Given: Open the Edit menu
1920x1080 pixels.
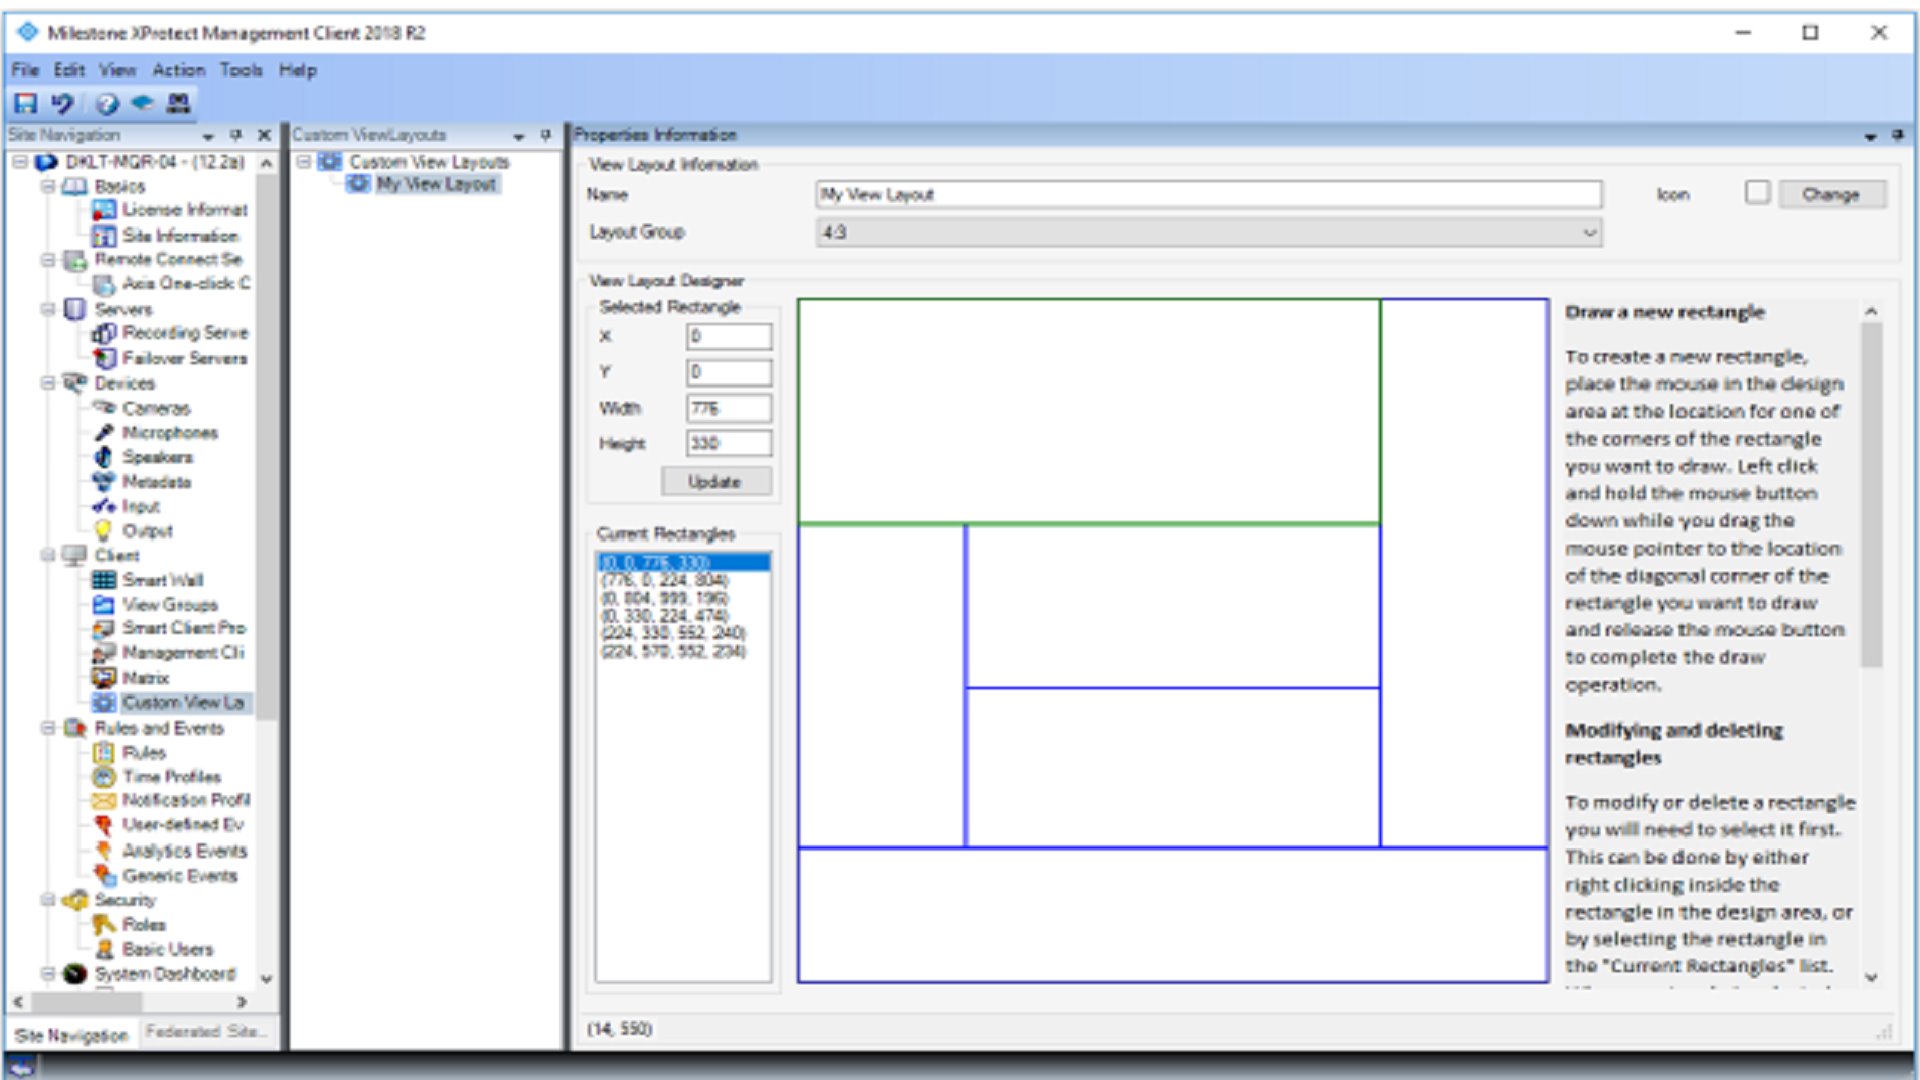Looking at the screenshot, I should click(x=69, y=70).
